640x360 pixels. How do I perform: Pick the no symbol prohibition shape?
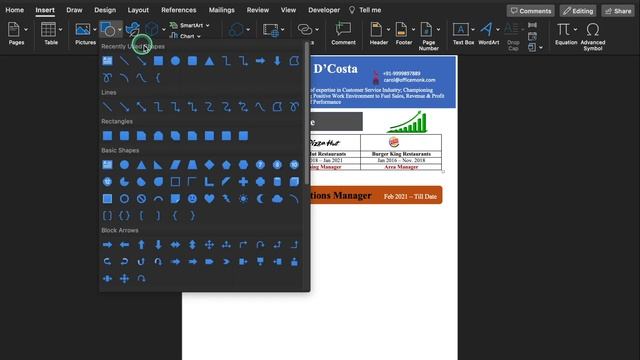point(141,199)
